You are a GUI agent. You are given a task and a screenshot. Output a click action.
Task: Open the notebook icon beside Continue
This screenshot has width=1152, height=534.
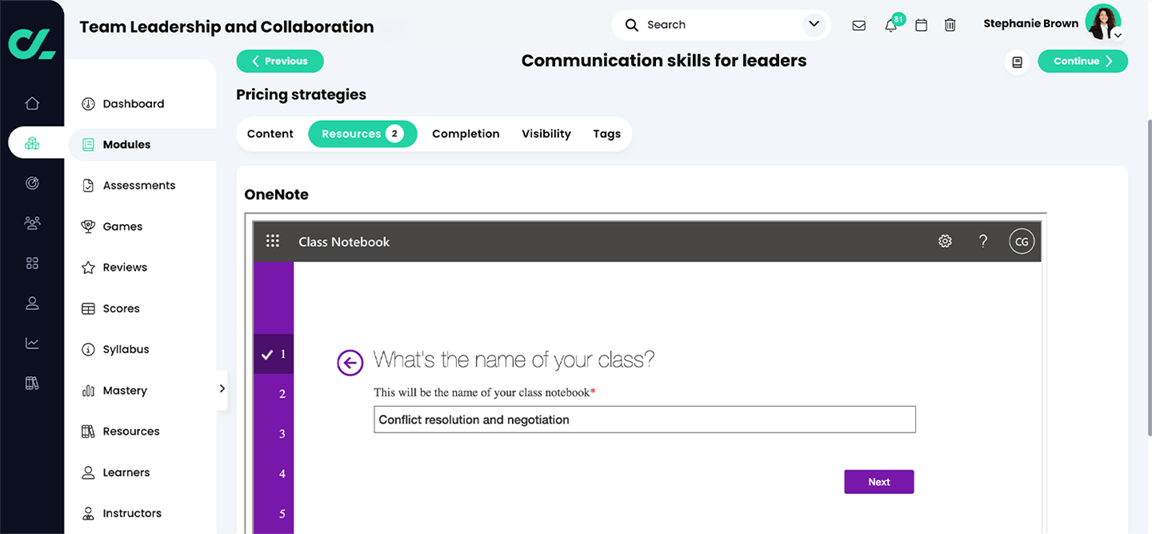(1017, 62)
